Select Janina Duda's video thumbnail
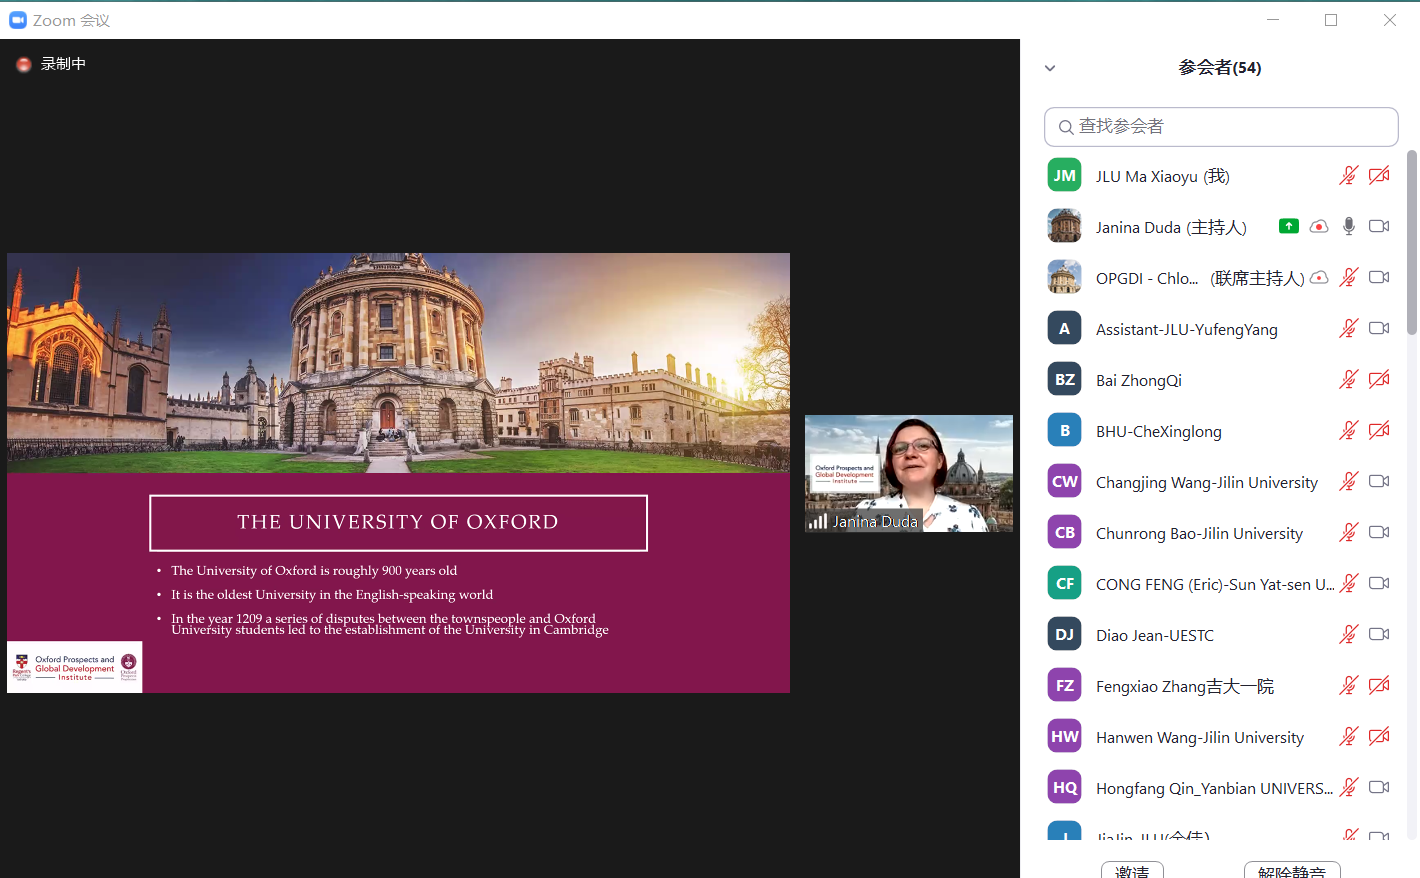The width and height of the screenshot is (1420, 878). [909, 473]
